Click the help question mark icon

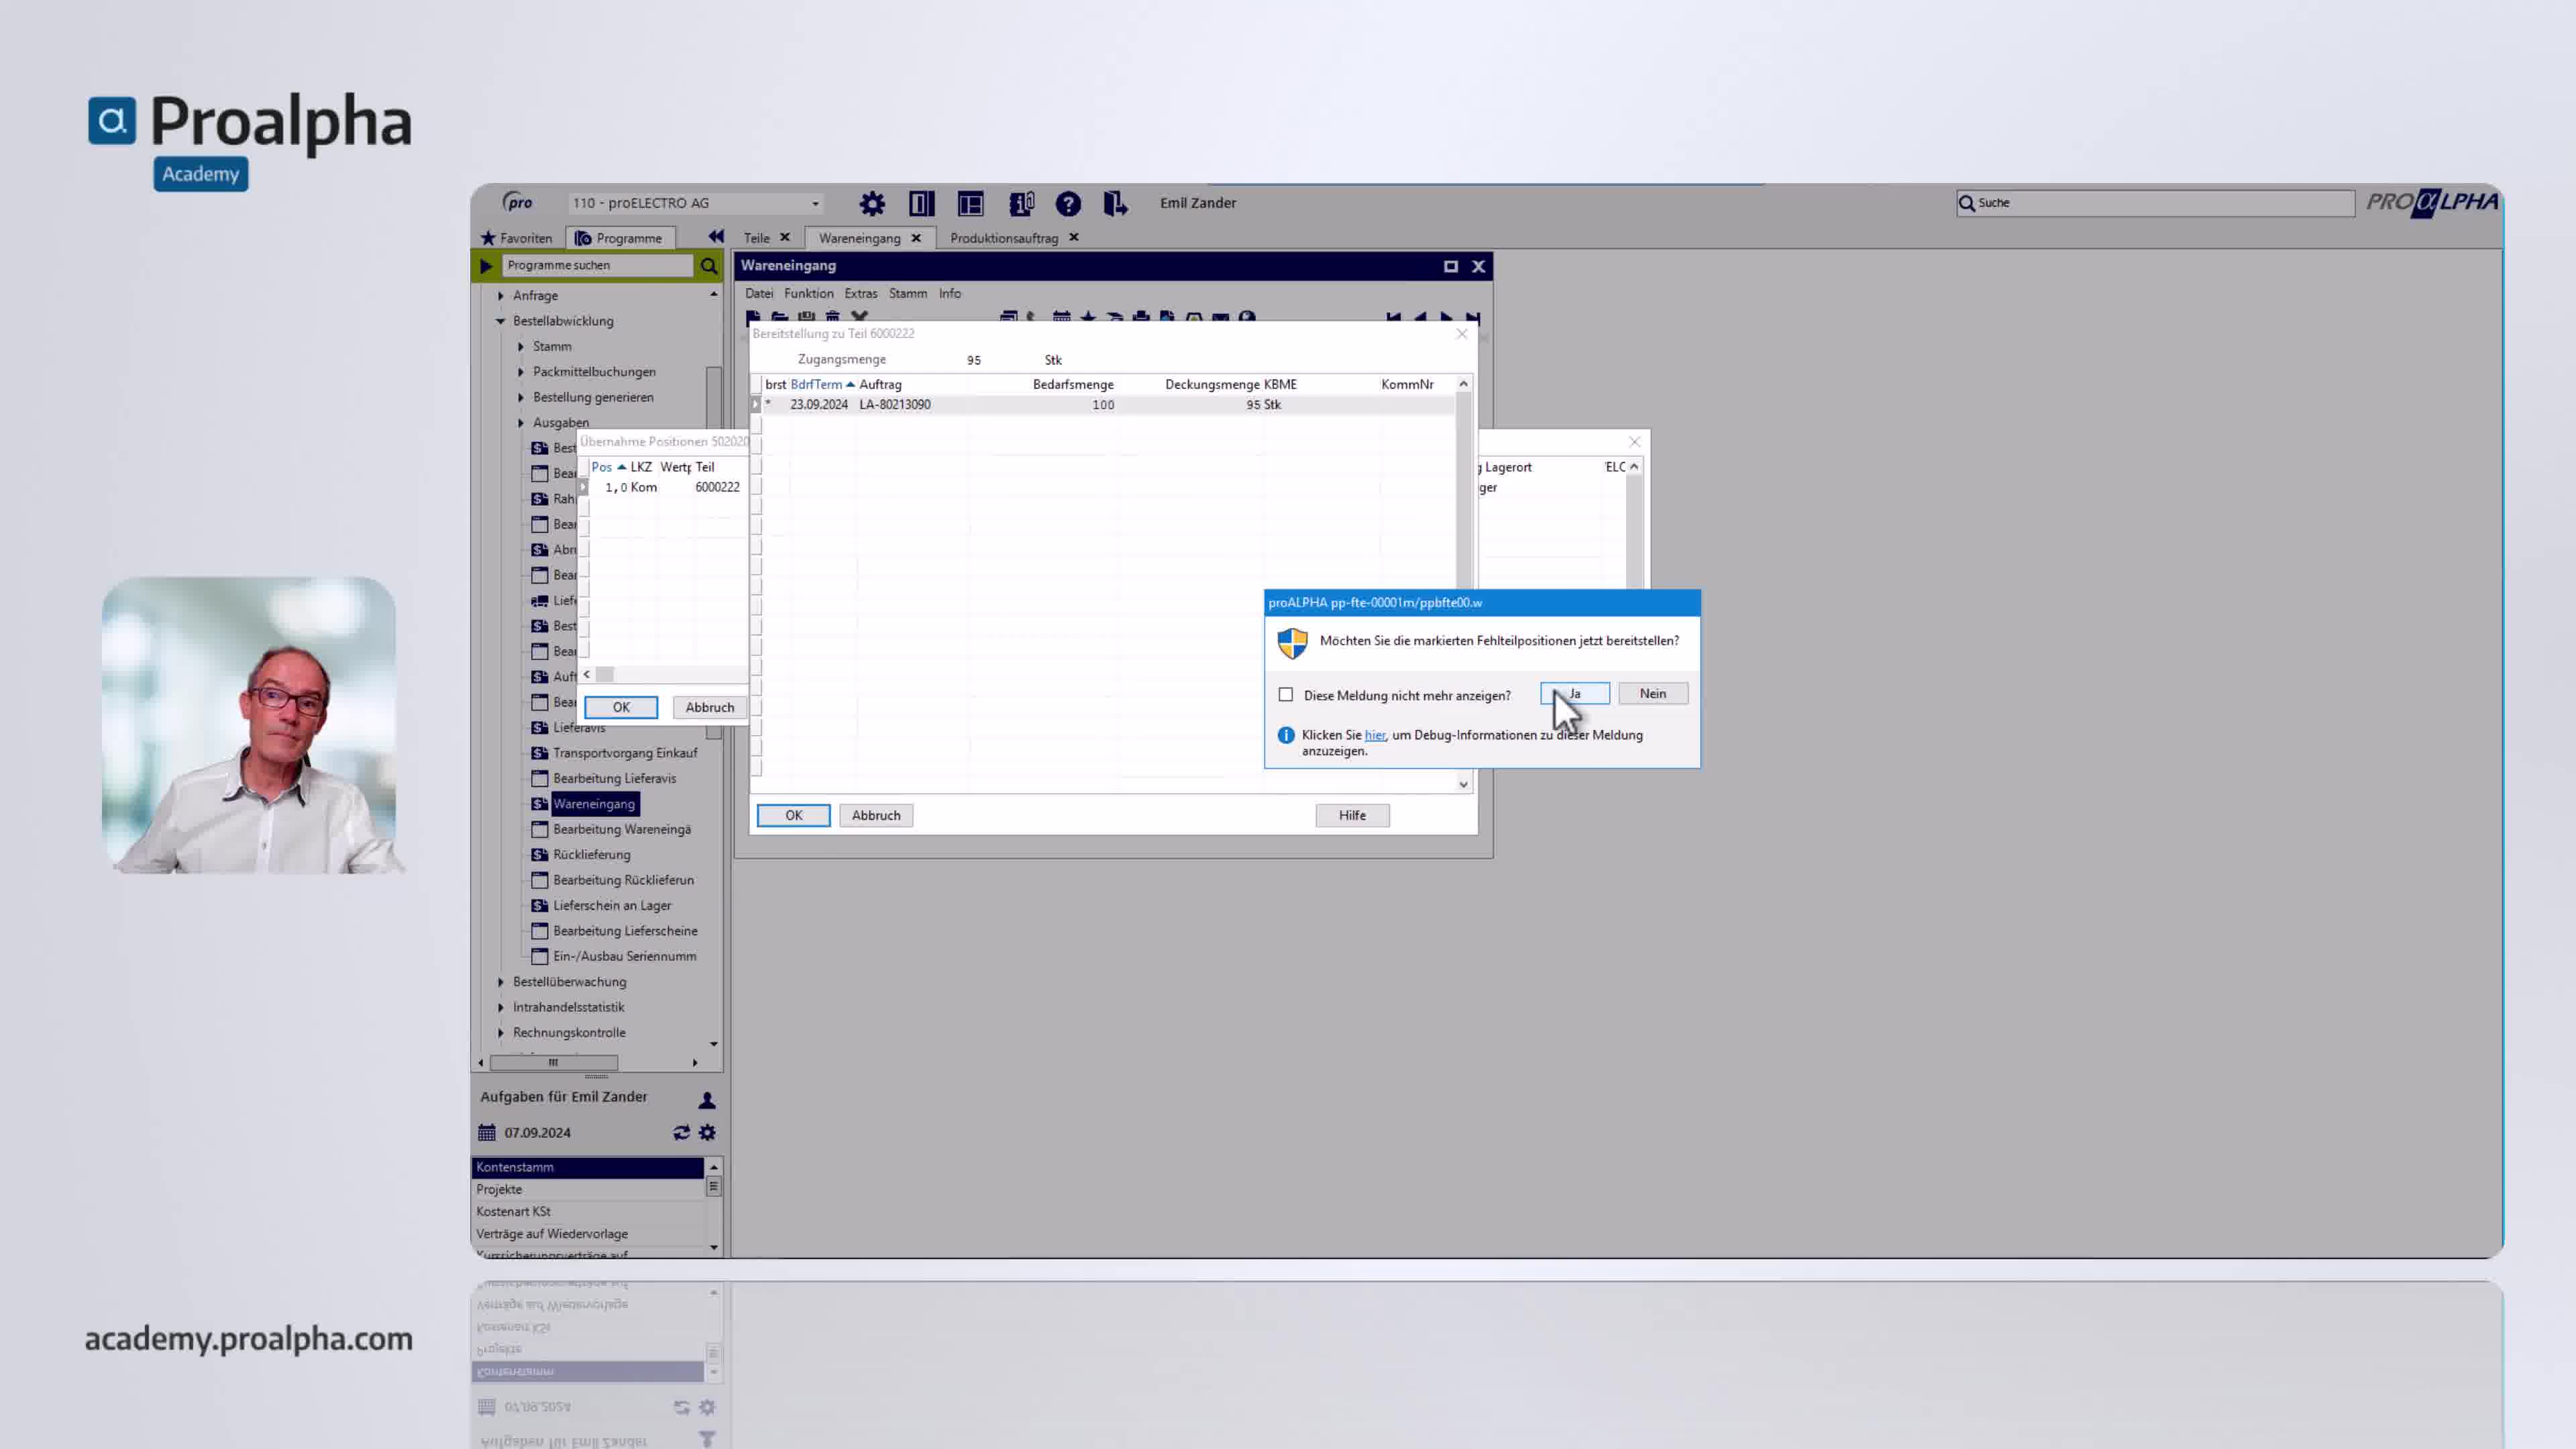(x=1068, y=204)
